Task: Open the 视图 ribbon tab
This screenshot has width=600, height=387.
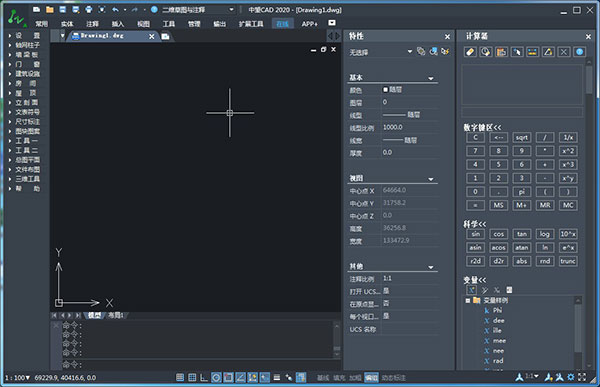Action: point(143,24)
